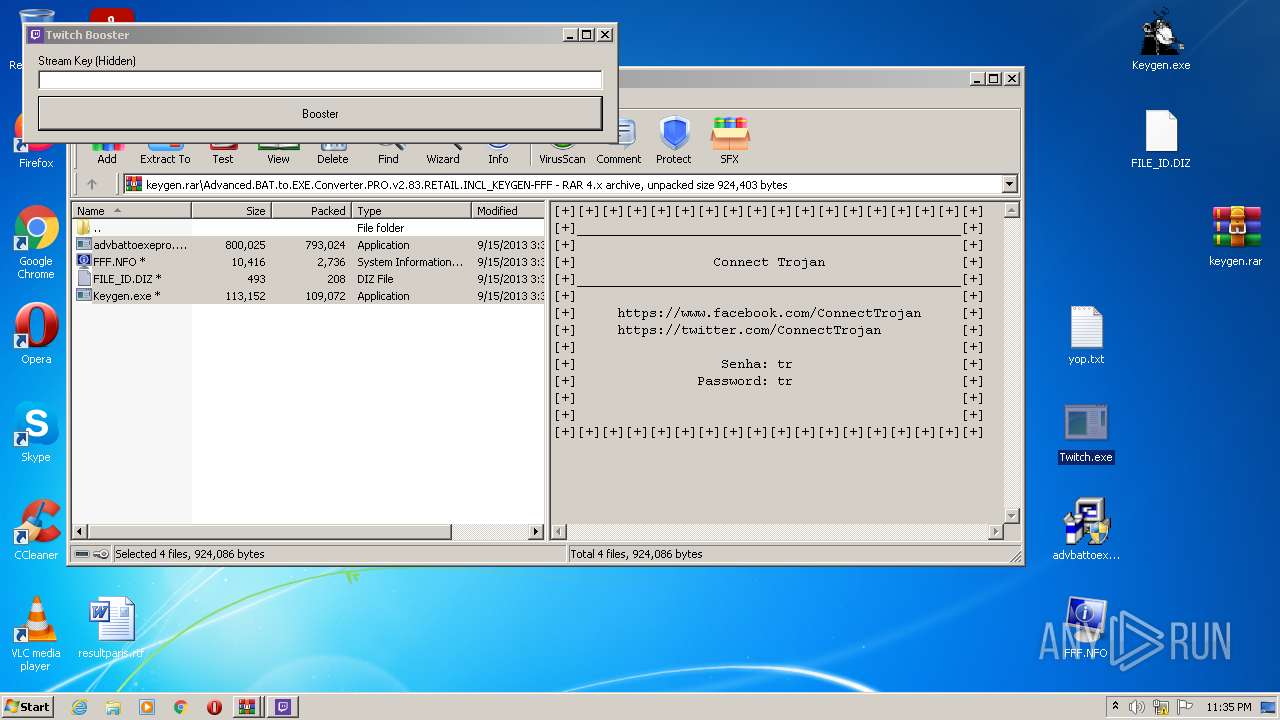
Task: Open FILE_ID.DIZ desktop icon
Action: 1161,139
